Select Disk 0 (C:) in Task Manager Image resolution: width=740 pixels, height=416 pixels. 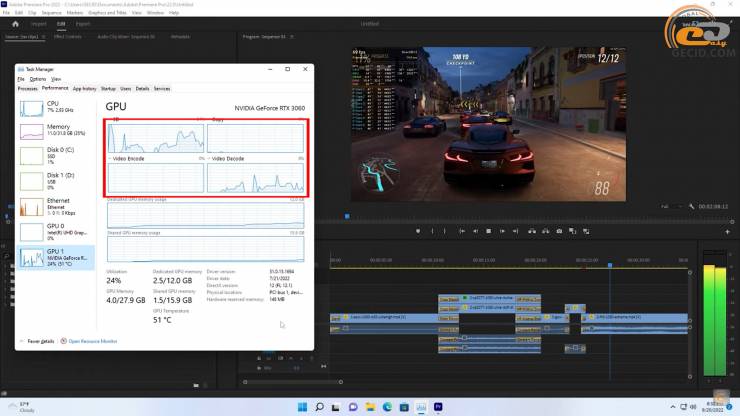click(56, 155)
